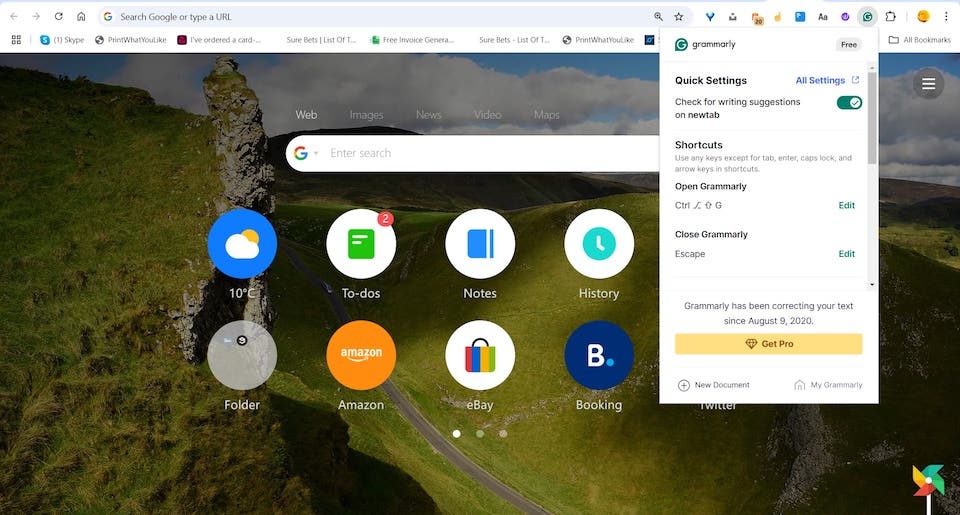Click the Enter search input field
The image size is (960, 515).
(480, 154)
